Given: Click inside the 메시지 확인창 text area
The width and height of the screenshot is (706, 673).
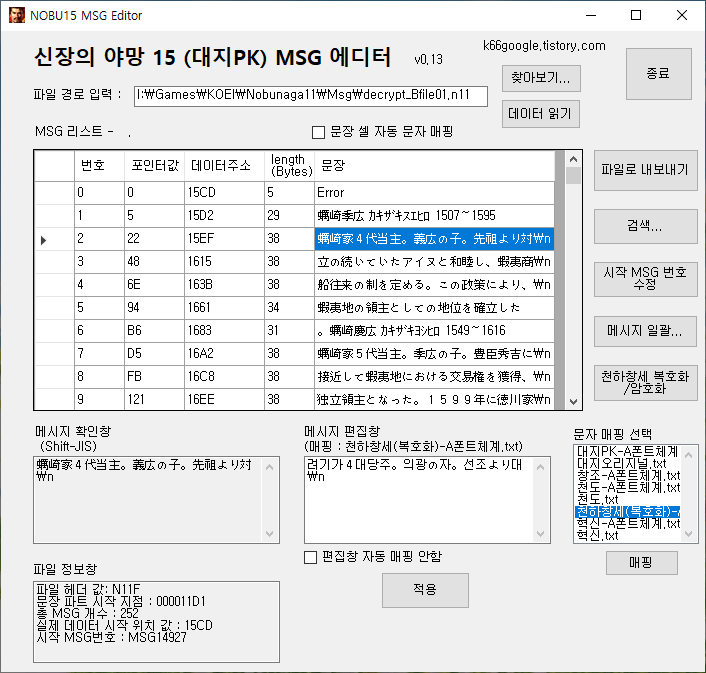Looking at the screenshot, I should click(149, 500).
